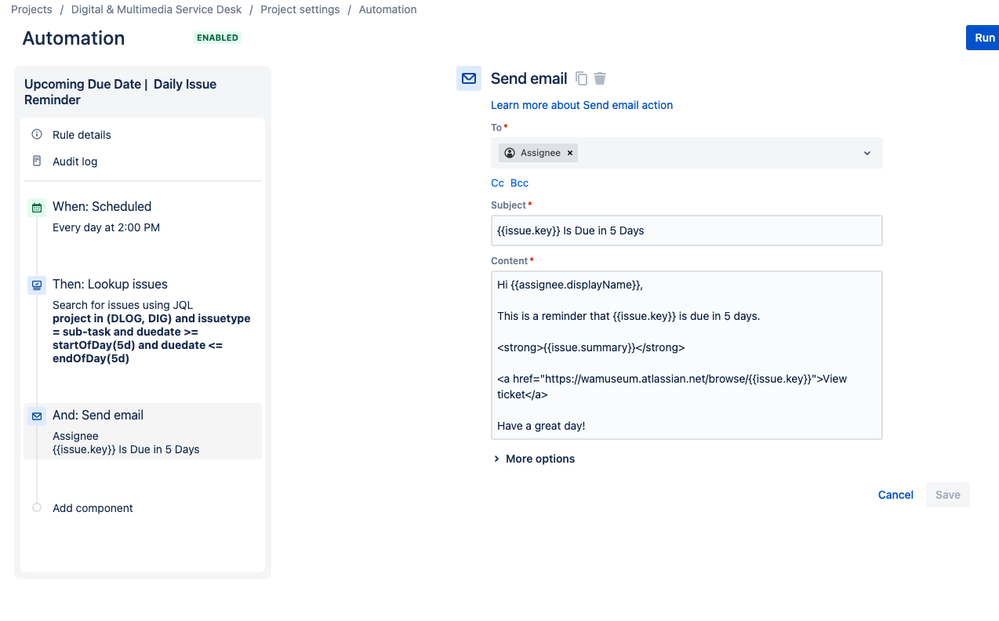Click the Add component circle icon
The width and height of the screenshot is (999, 621).
point(37,508)
